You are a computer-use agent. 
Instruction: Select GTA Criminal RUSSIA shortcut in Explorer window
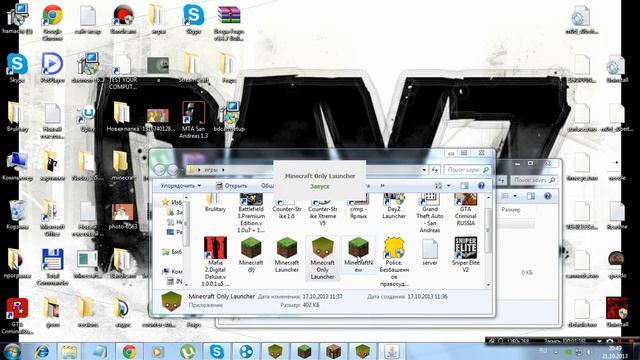pos(465,211)
